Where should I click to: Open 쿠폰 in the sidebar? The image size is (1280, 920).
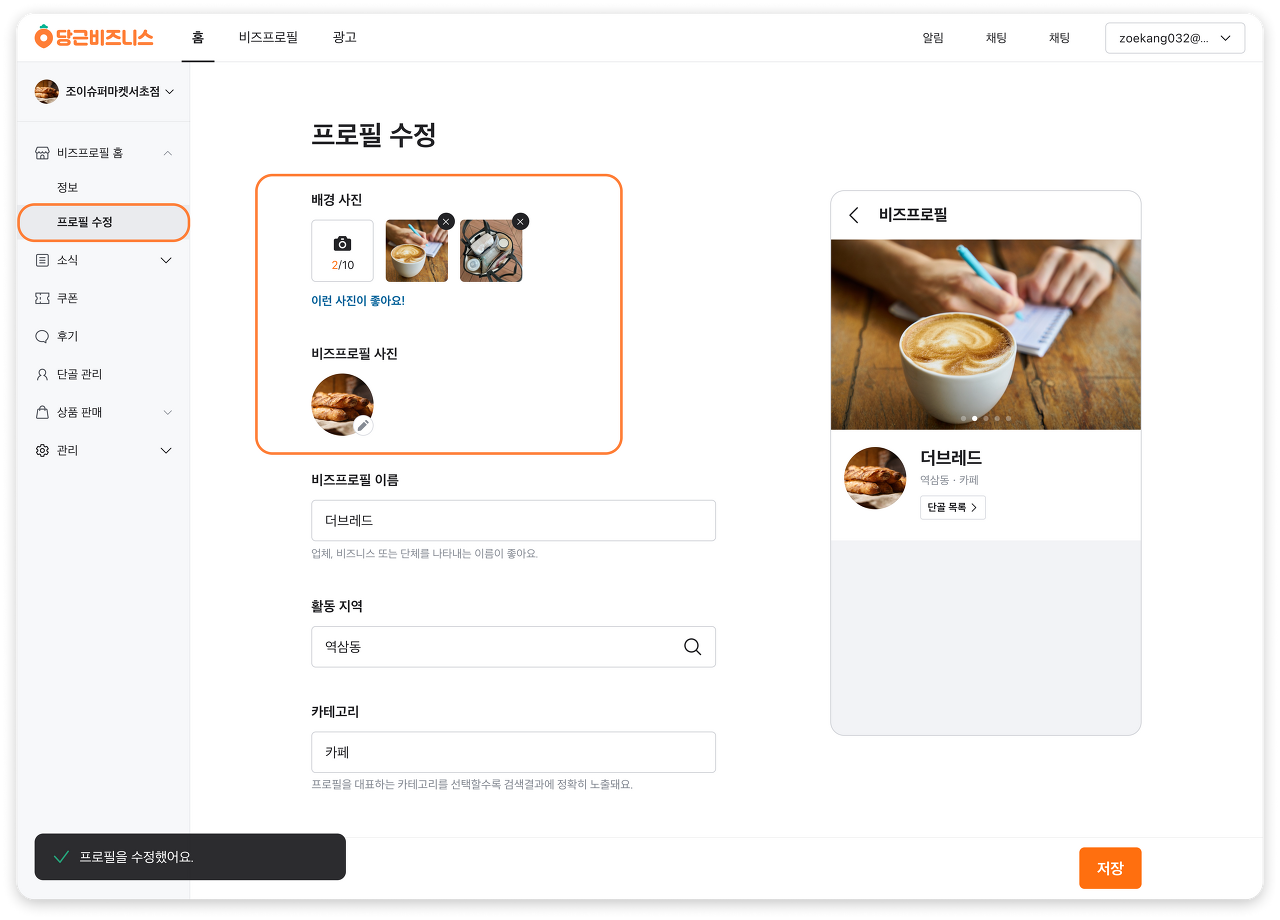[x=67, y=298]
